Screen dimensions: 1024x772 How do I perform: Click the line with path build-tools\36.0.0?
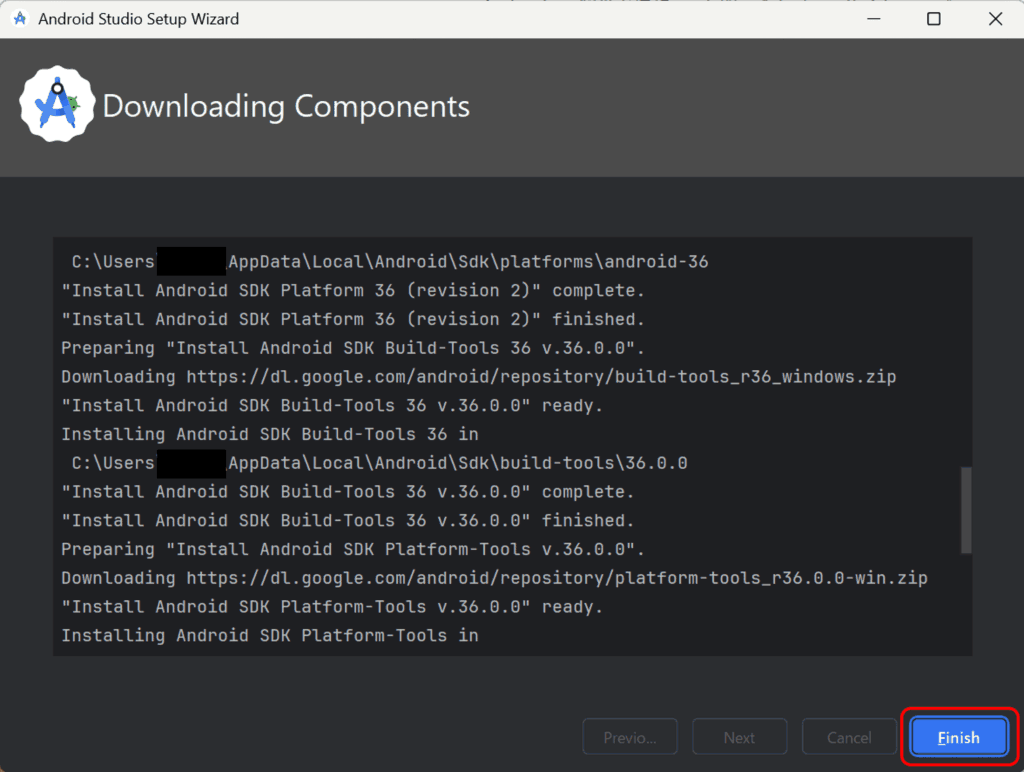tap(379, 463)
